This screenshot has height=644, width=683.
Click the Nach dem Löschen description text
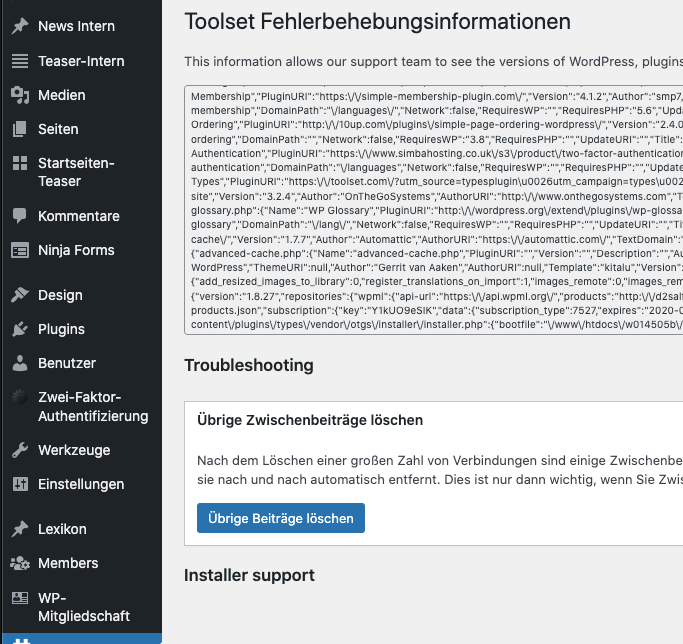(x=440, y=470)
